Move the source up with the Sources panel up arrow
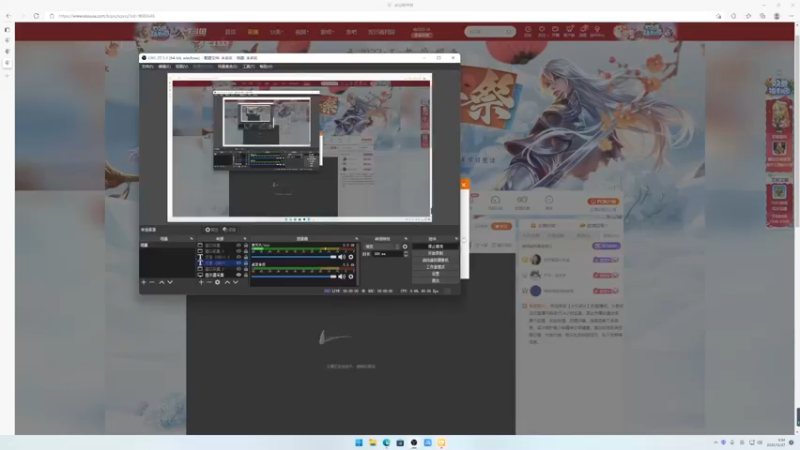800x450 pixels. 228,282
